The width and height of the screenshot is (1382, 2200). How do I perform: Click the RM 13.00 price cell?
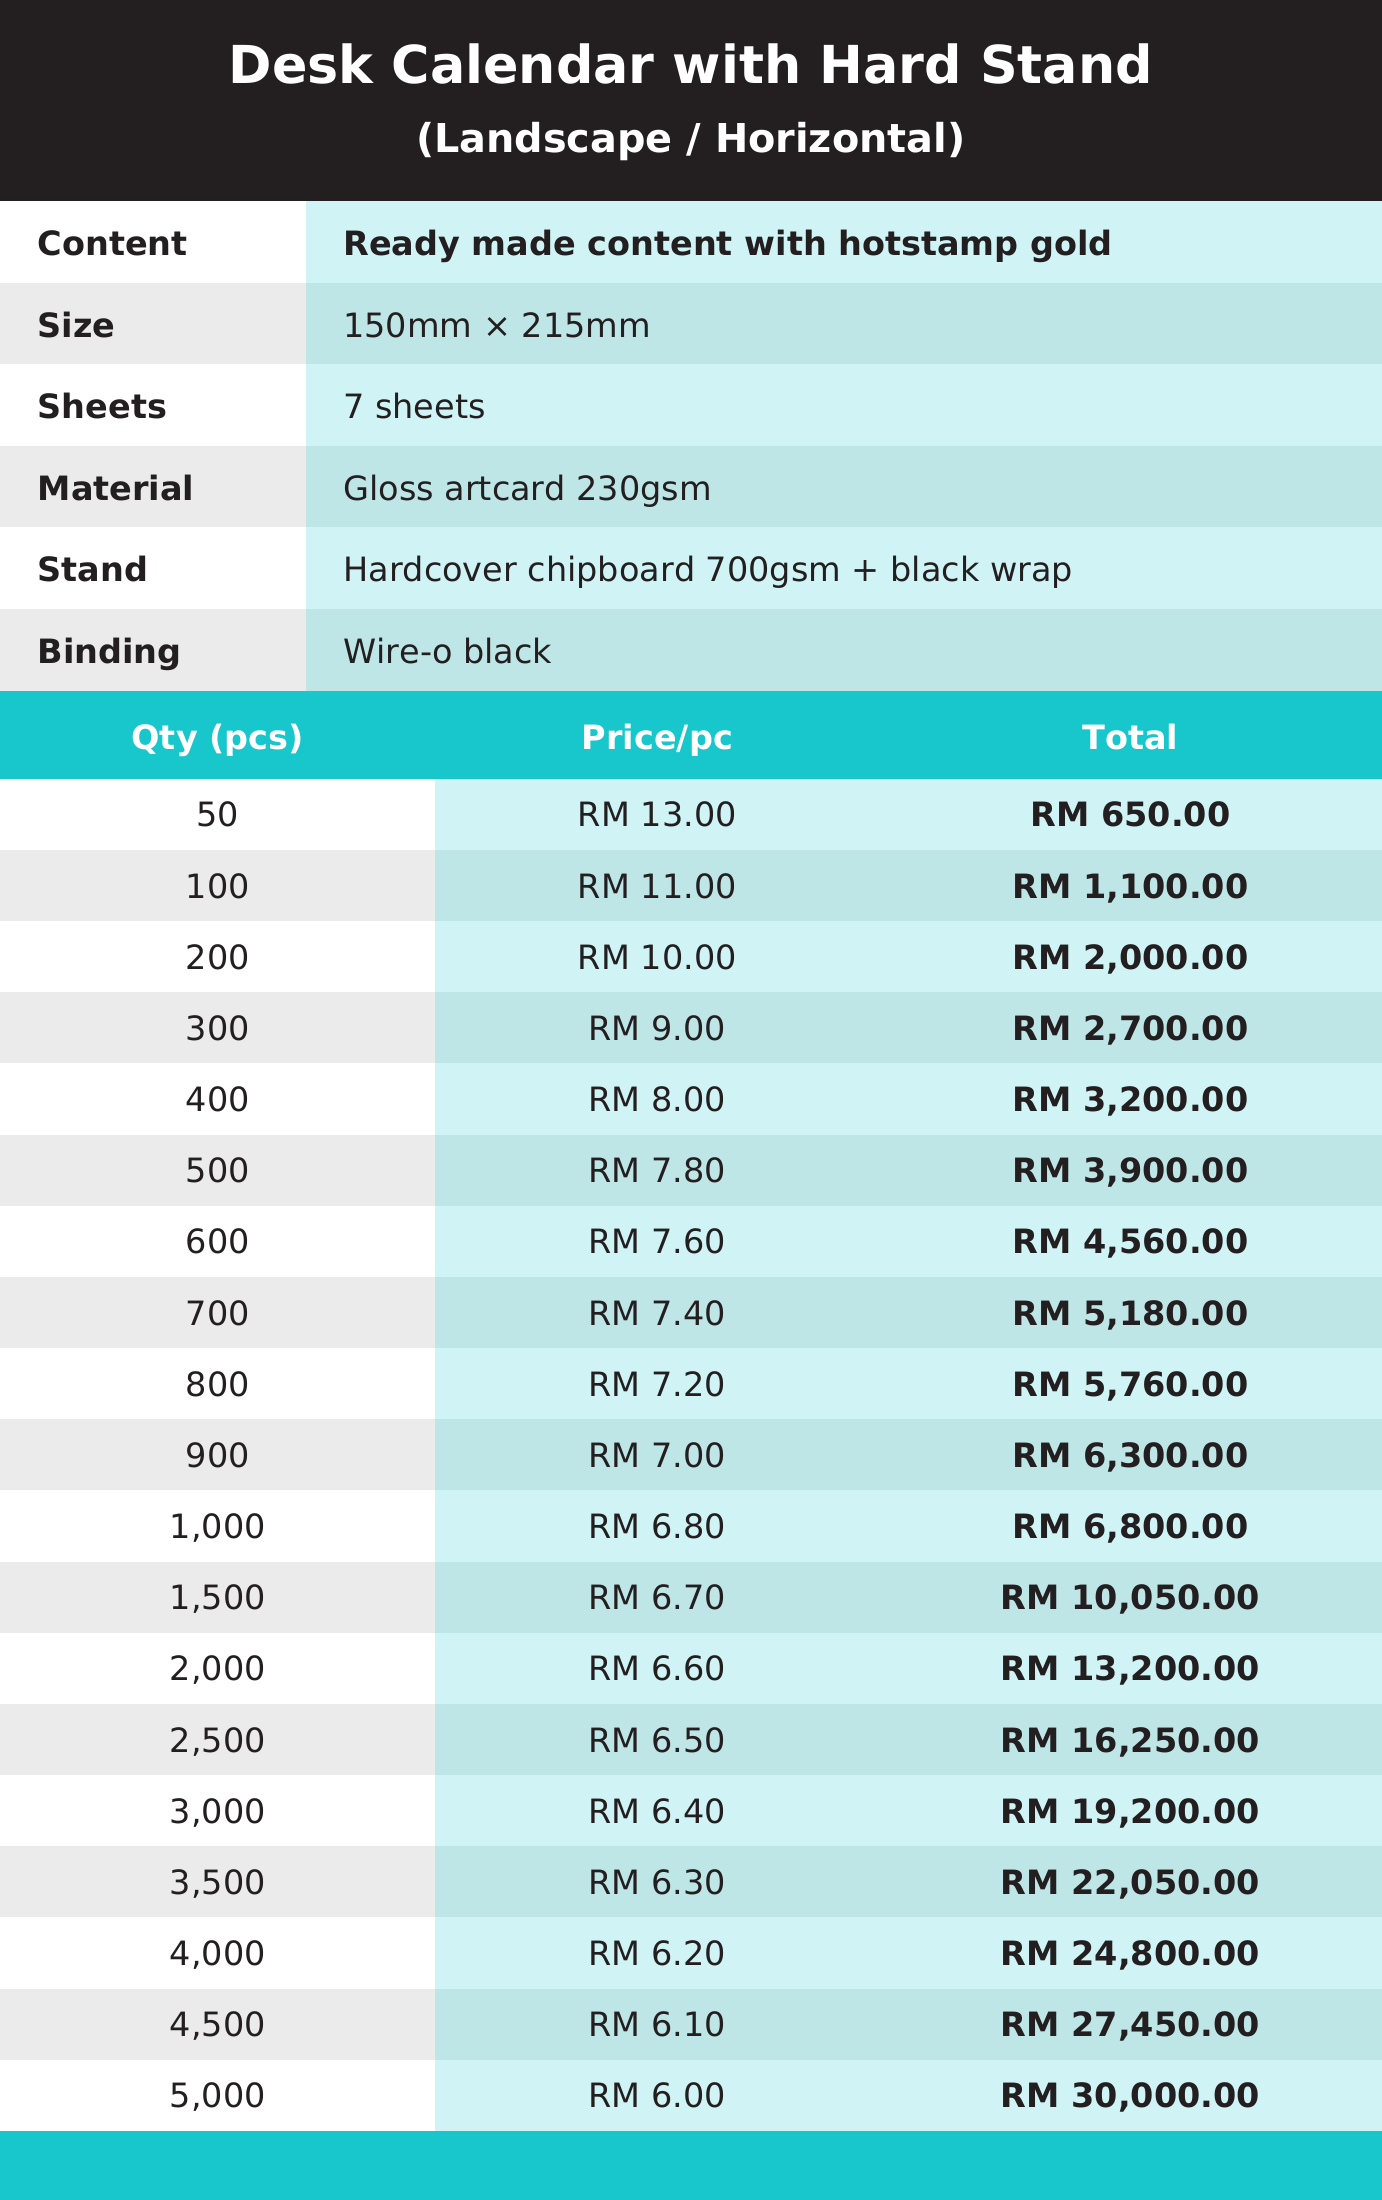click(657, 815)
